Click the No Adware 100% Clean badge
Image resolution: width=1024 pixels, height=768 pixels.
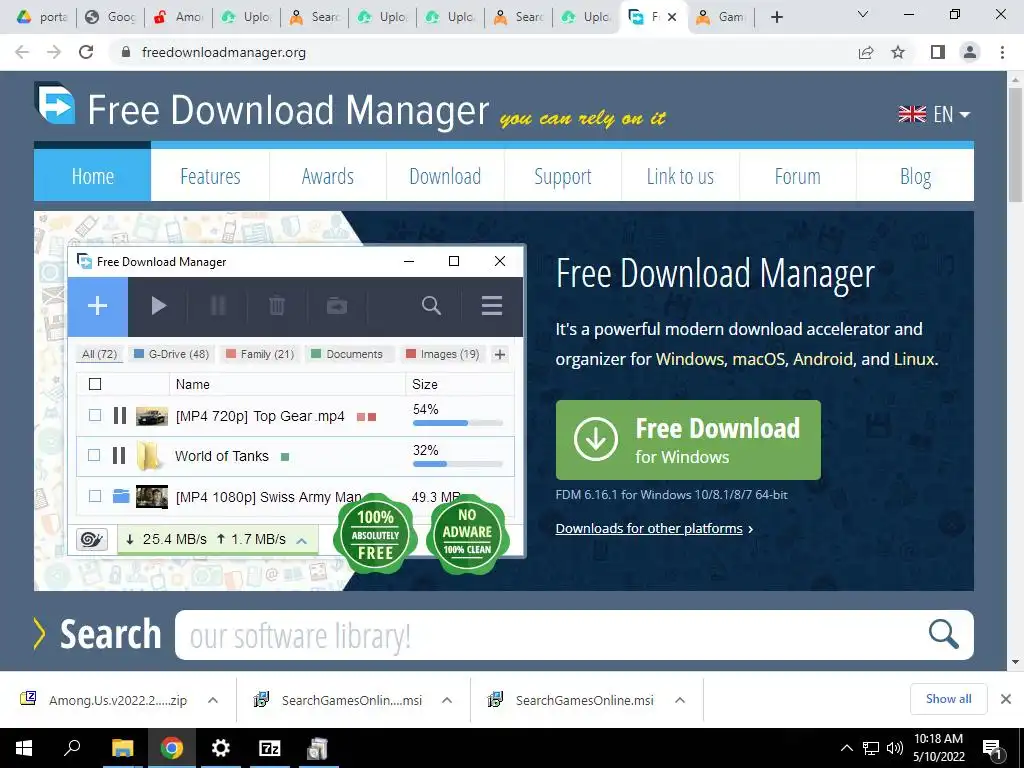click(467, 533)
